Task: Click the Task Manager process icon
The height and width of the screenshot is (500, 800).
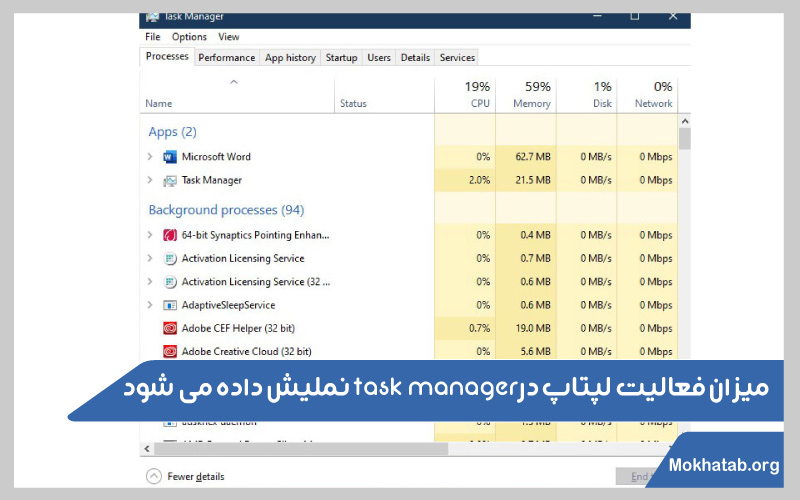Action: click(170, 181)
